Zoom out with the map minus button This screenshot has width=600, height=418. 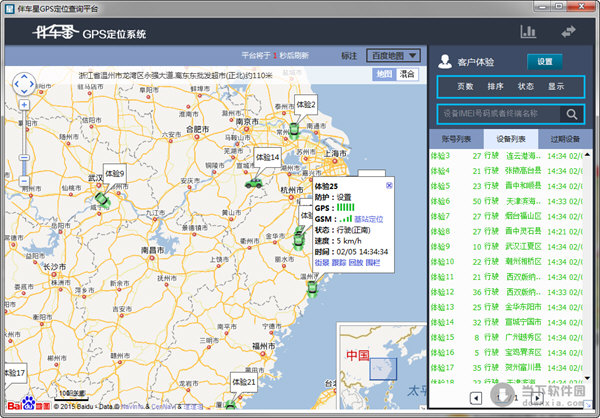click(x=24, y=181)
